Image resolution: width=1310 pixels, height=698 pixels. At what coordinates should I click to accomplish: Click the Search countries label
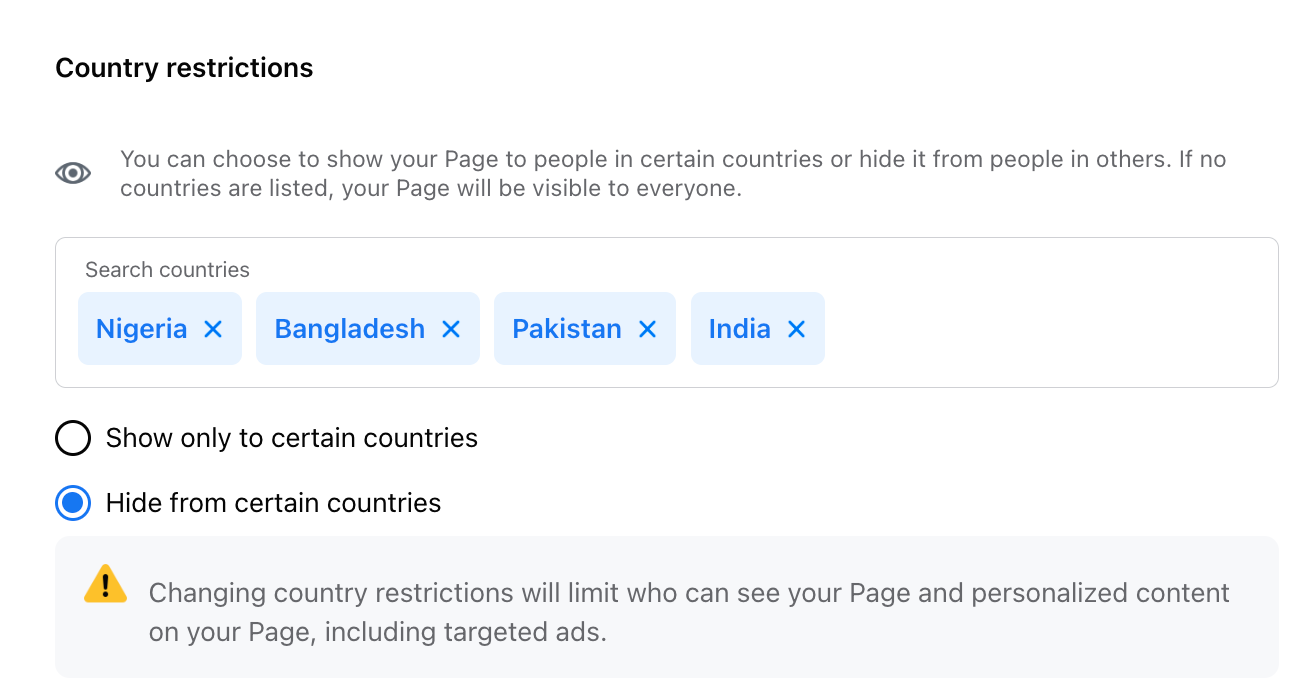(167, 270)
